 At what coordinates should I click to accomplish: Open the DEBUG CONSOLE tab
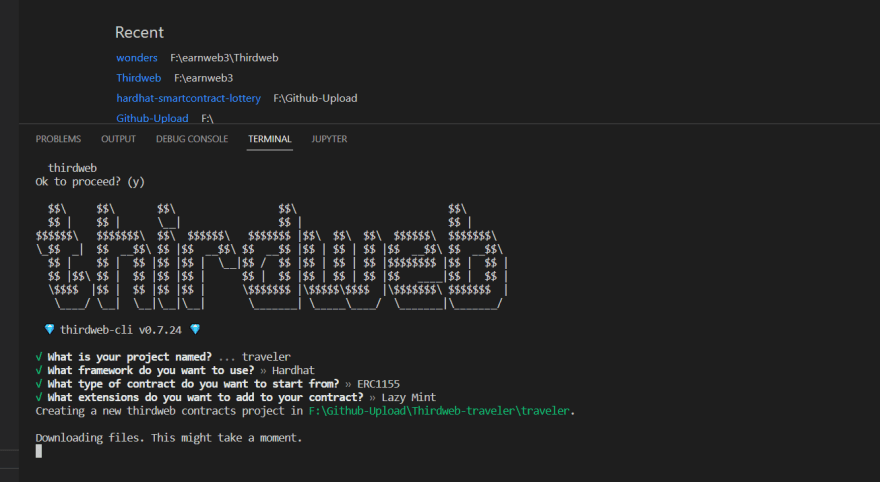coord(192,139)
